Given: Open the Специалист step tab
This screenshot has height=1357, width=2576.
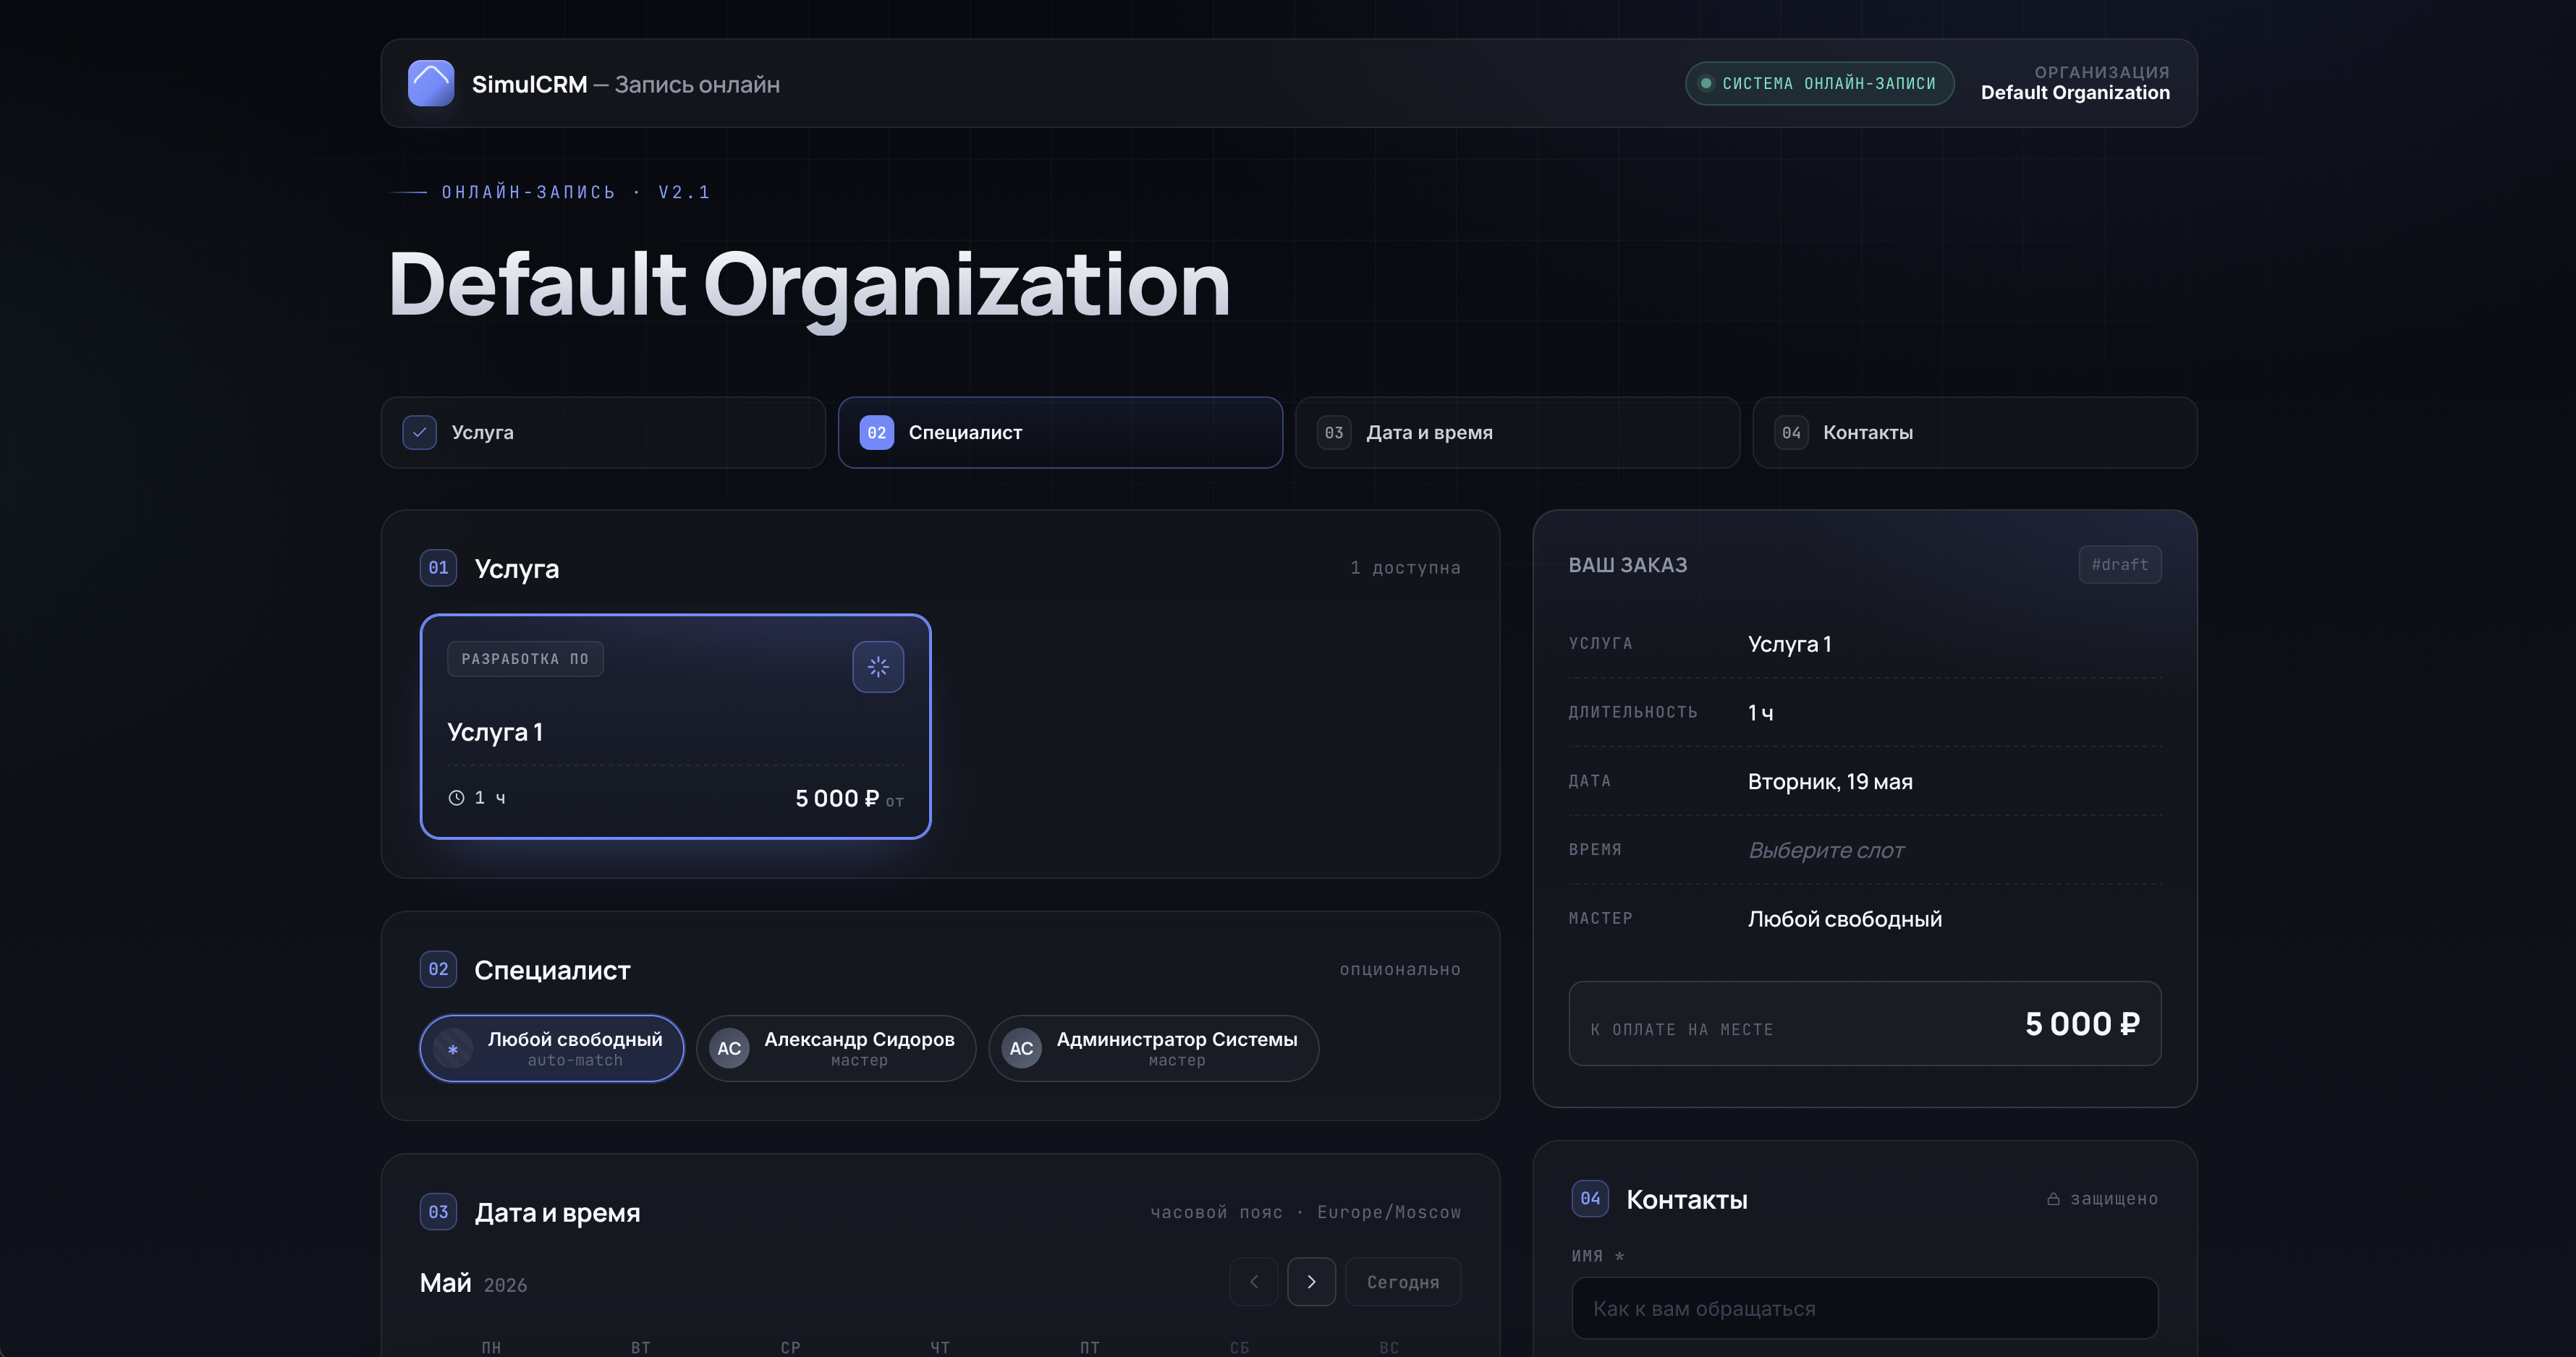Looking at the screenshot, I should coord(1060,432).
